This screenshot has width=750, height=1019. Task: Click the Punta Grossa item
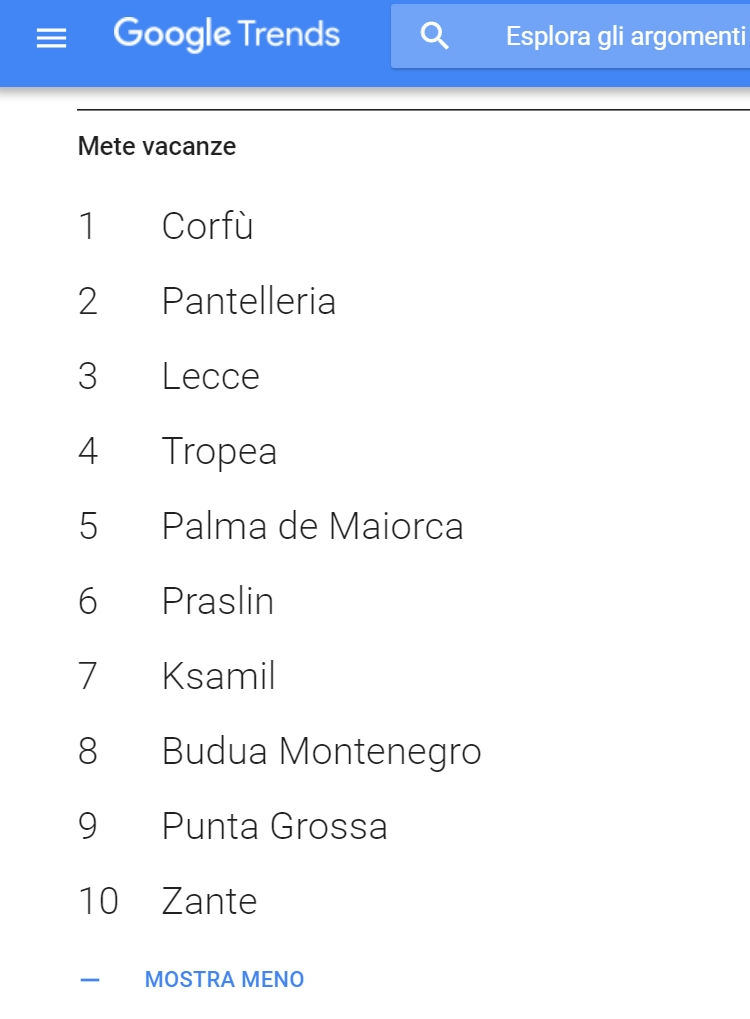[274, 827]
